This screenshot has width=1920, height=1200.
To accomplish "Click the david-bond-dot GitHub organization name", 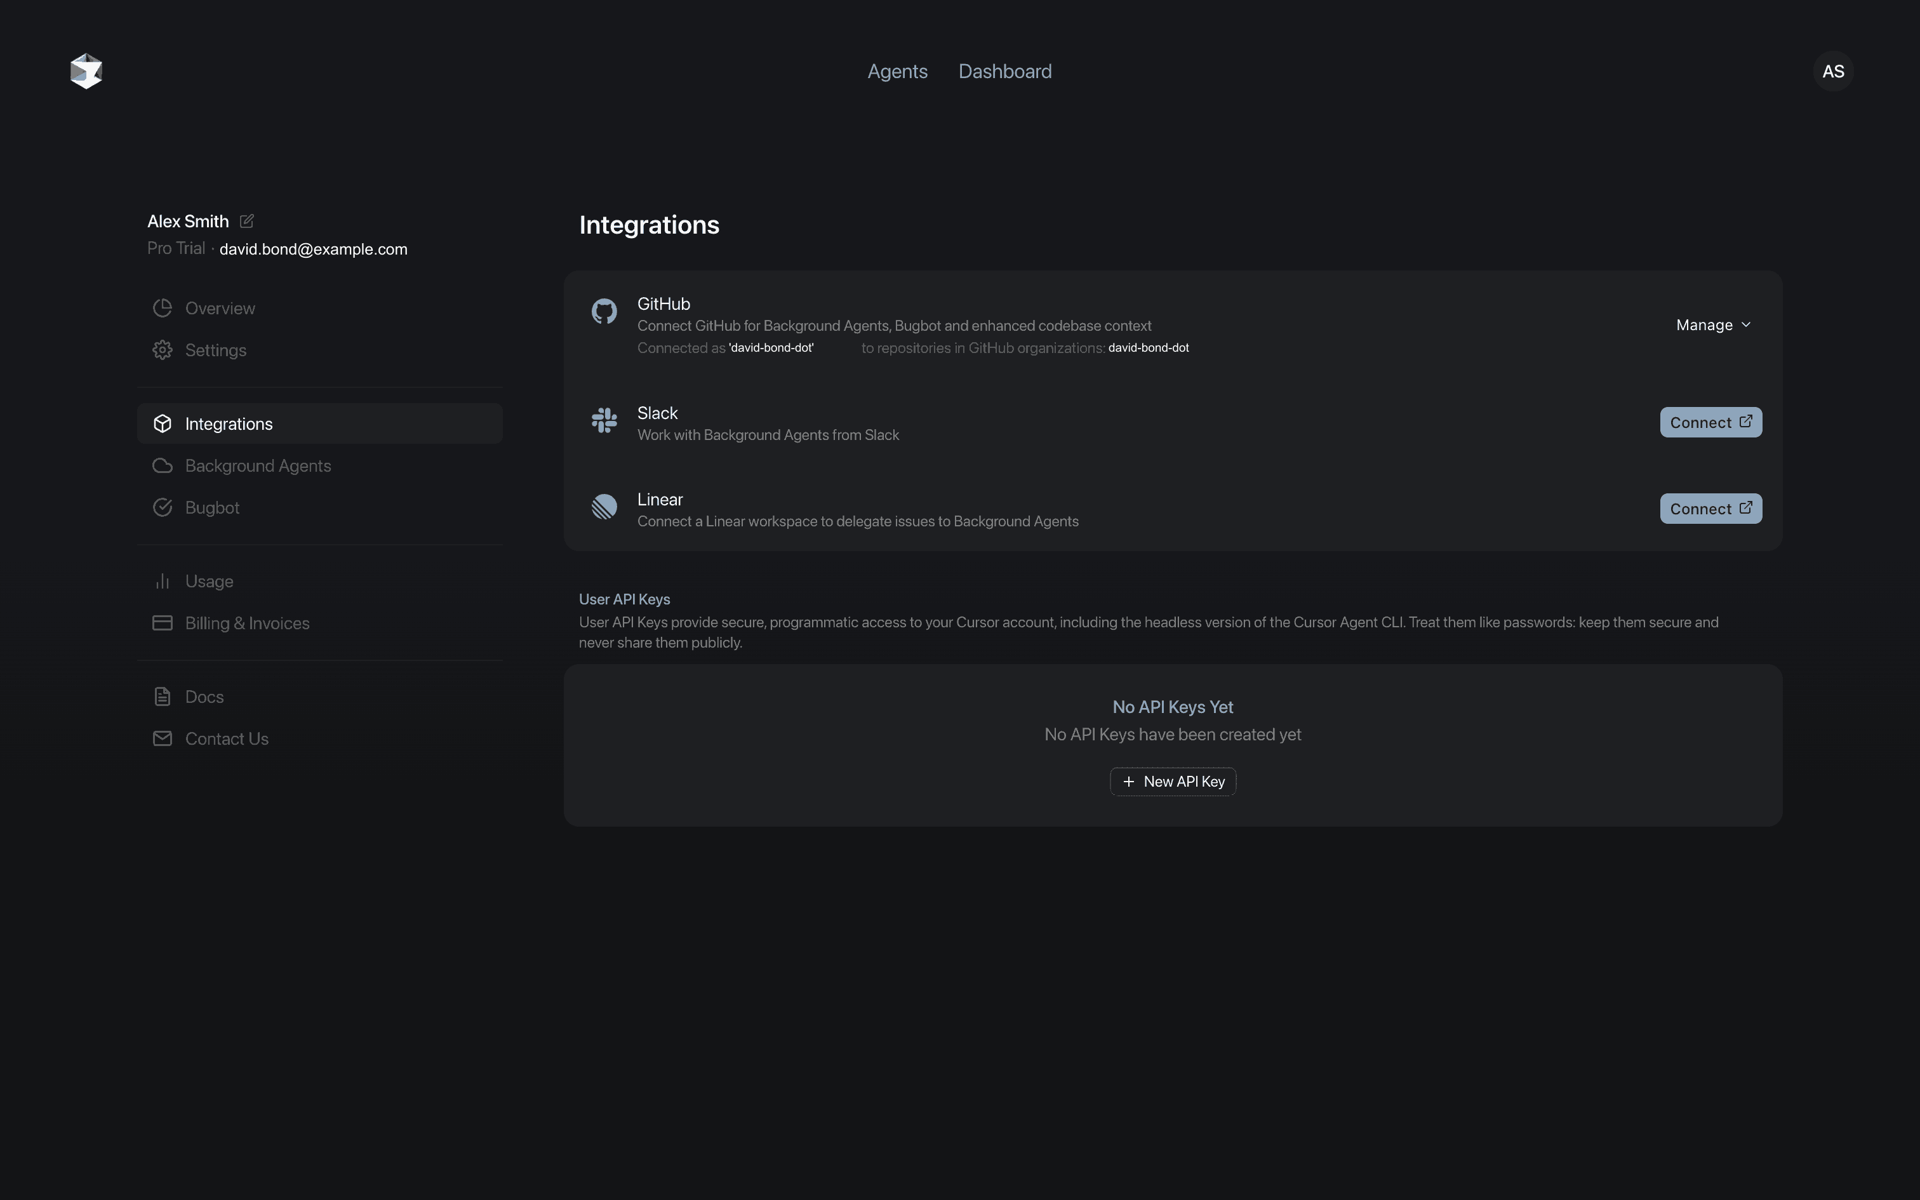I will pos(1148,348).
